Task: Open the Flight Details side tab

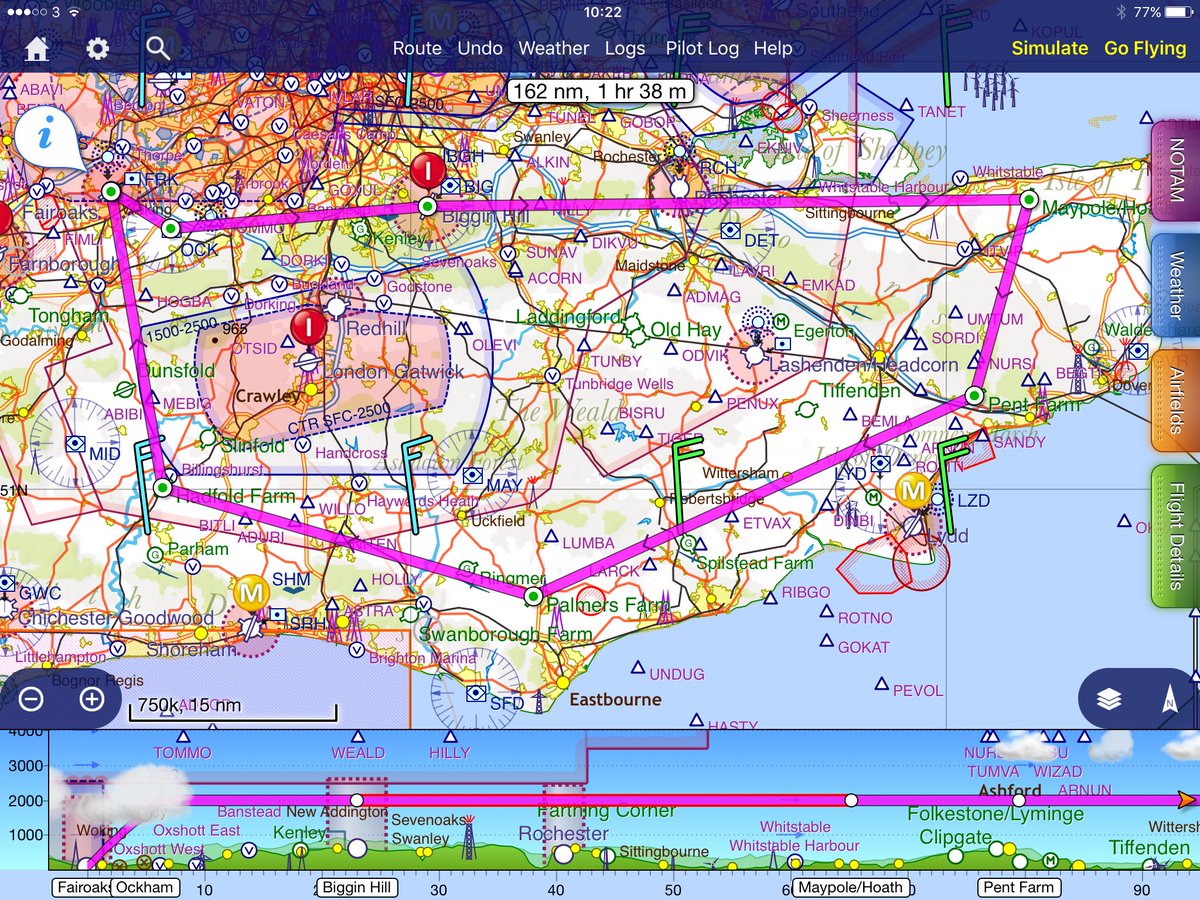Action: pos(1175,536)
